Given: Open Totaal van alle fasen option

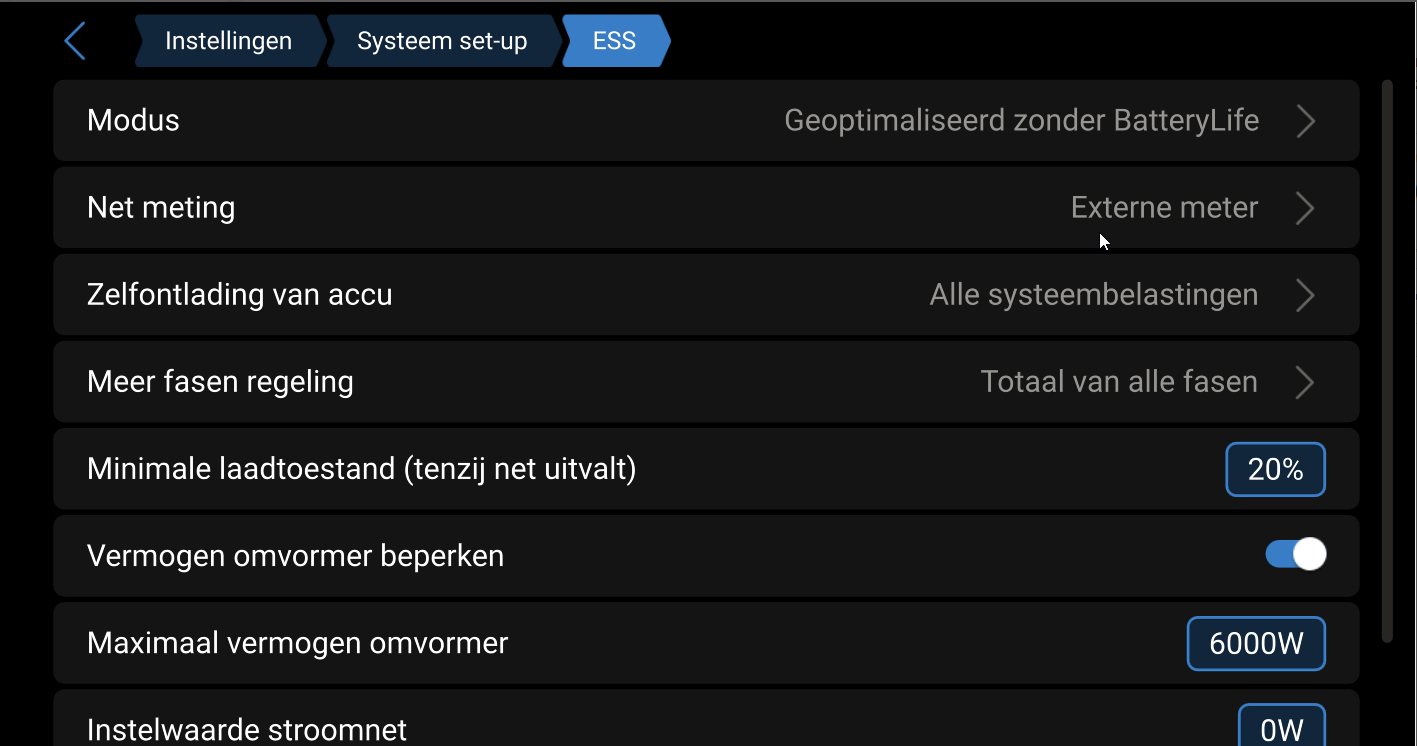Looking at the screenshot, I should (x=1118, y=382).
